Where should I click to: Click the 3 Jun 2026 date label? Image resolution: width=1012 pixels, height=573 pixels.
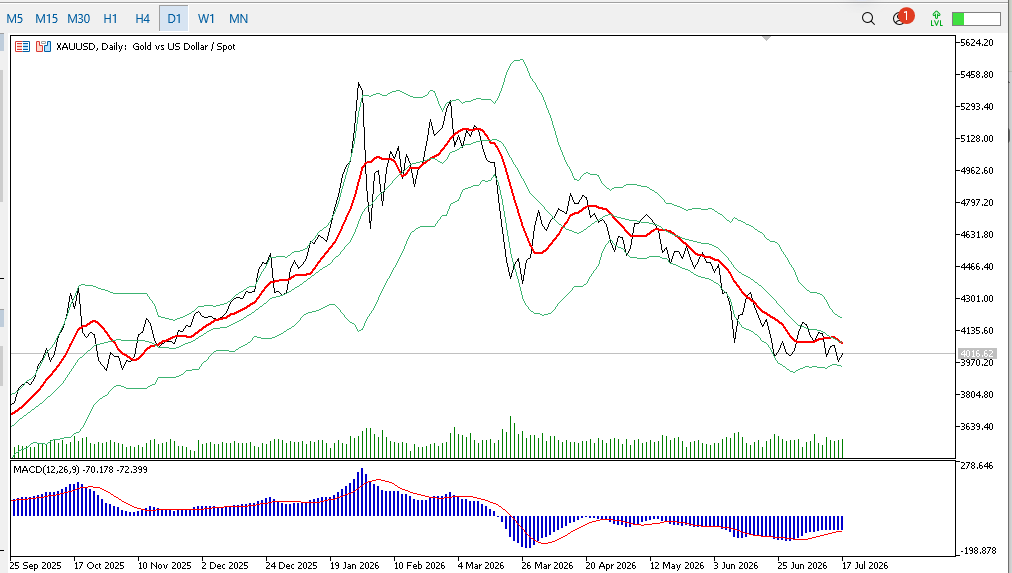[x=736, y=565]
